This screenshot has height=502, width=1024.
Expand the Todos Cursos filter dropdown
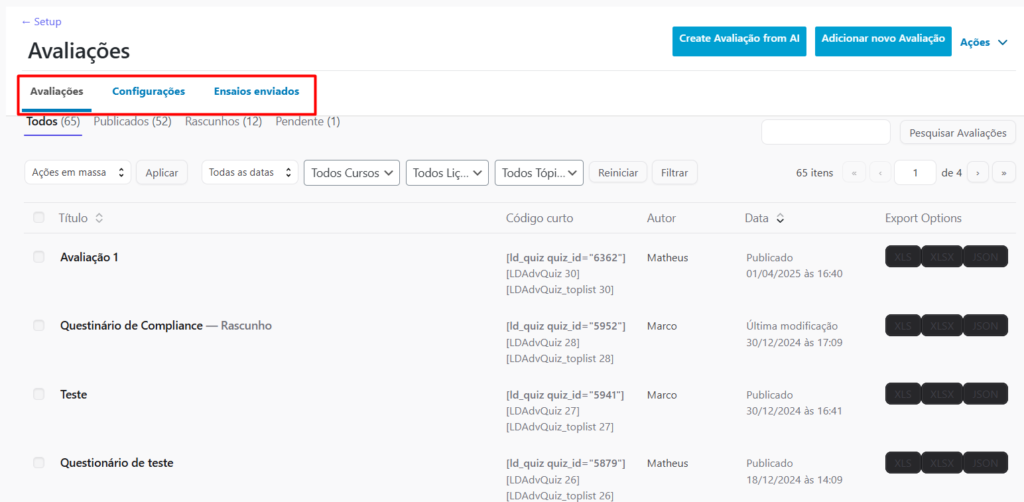point(351,173)
